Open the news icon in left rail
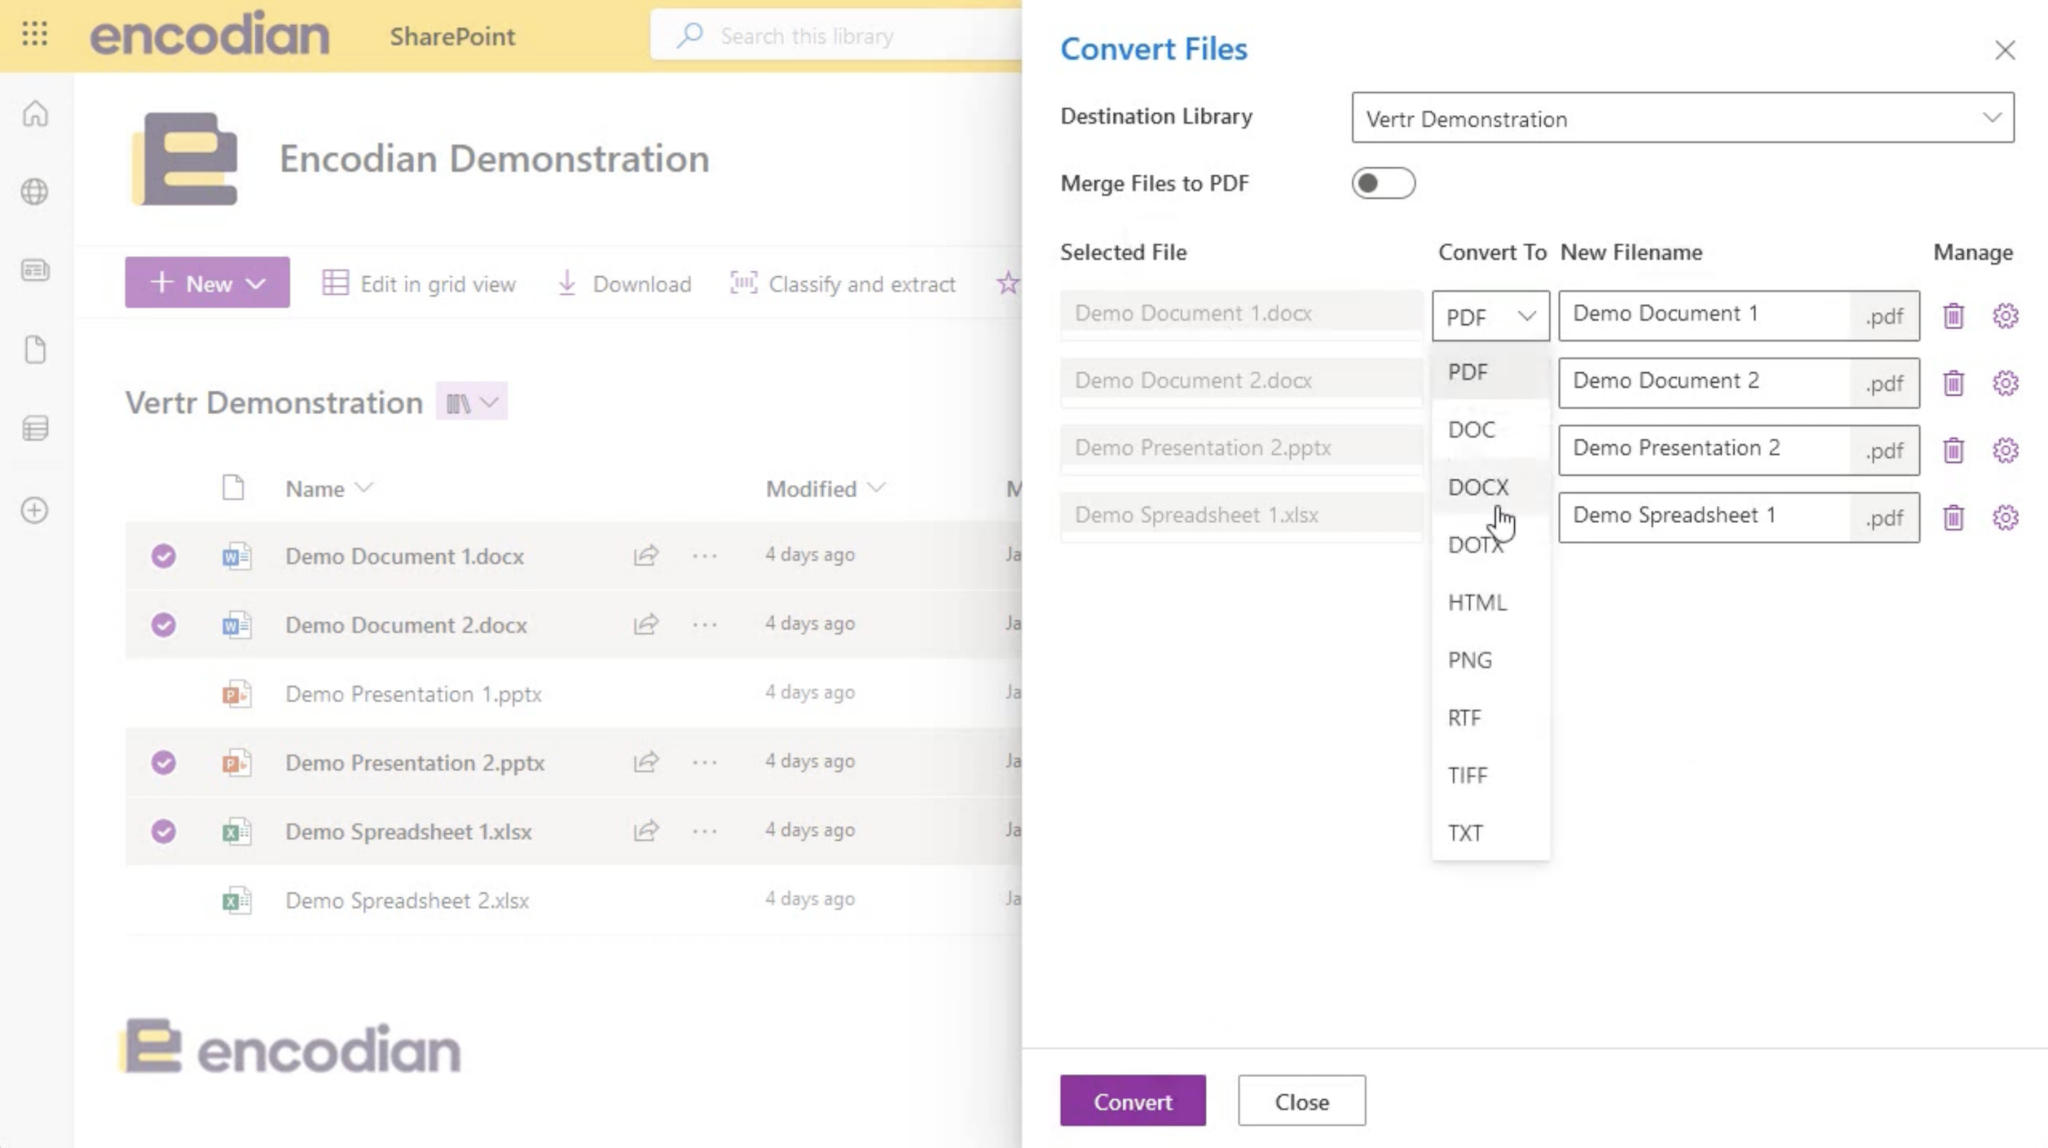This screenshot has height=1148, width=2048. pos(35,270)
